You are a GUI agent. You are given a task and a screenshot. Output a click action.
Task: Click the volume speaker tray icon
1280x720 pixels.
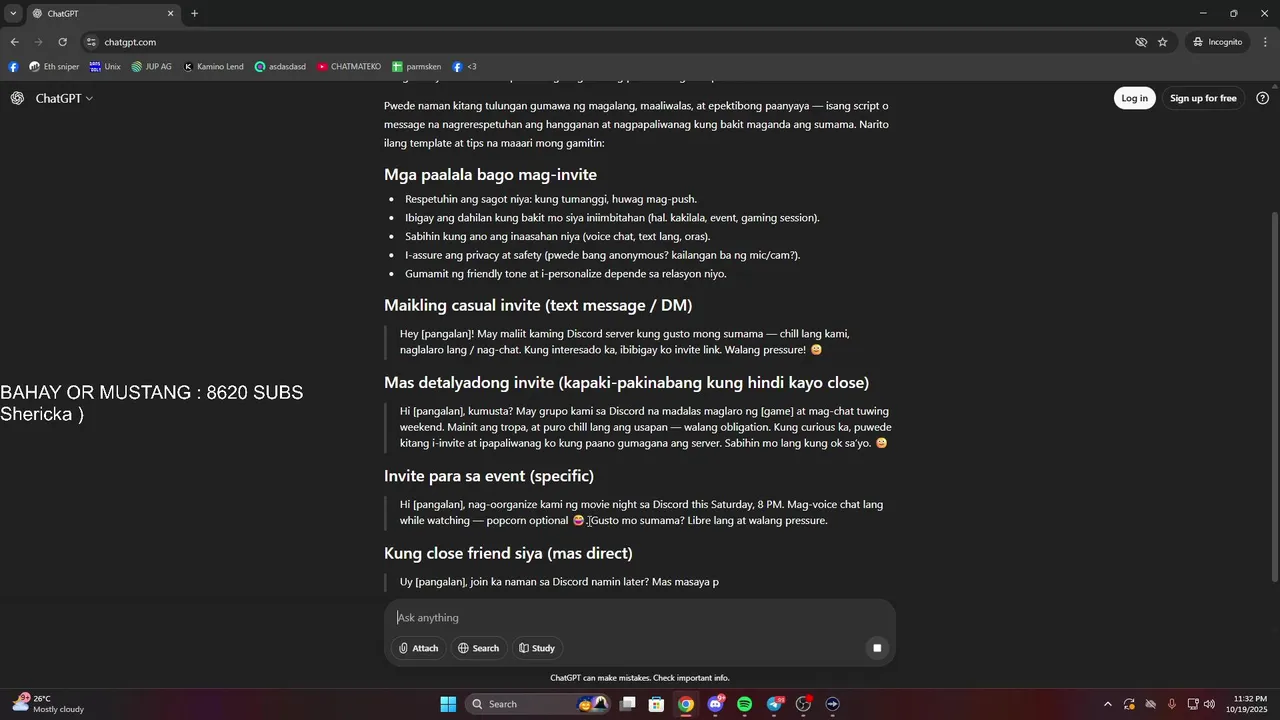pos(1210,704)
